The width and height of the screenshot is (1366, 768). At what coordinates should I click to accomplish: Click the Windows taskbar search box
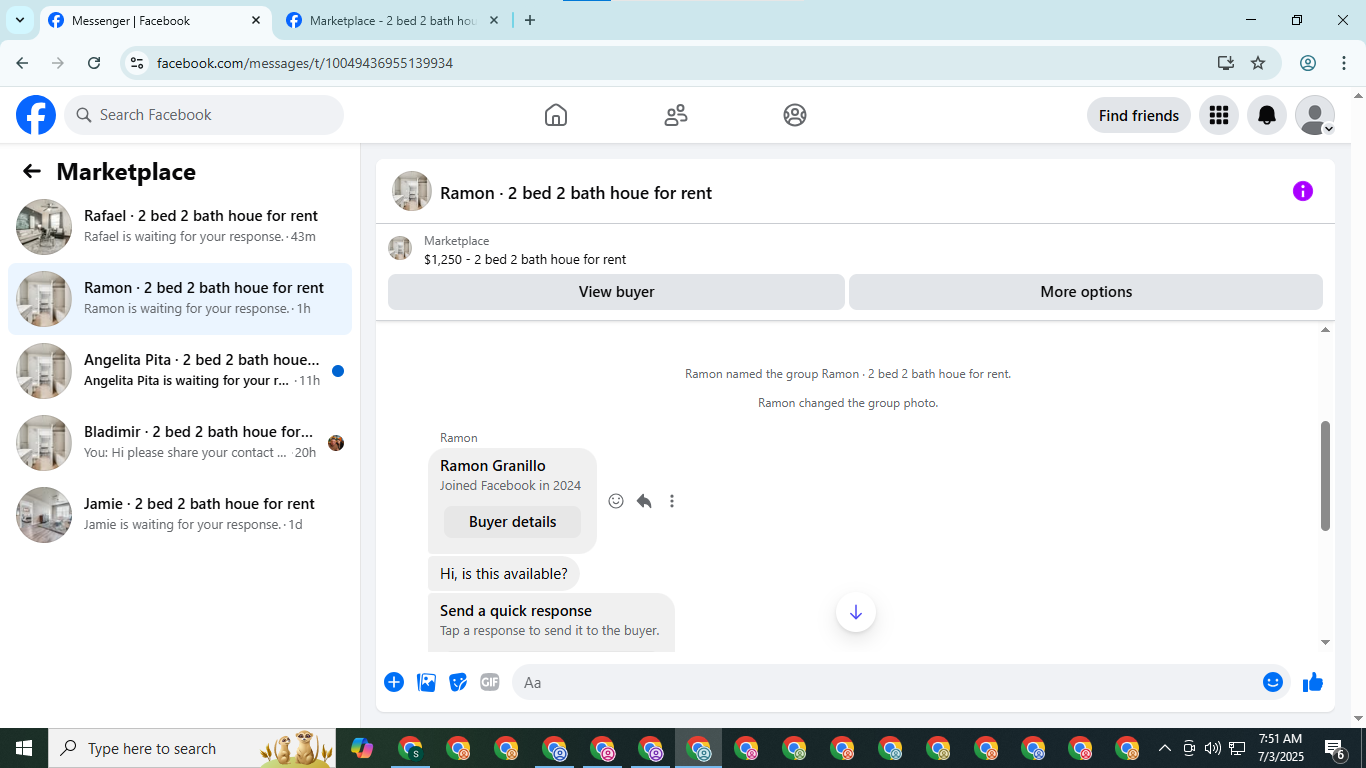(192, 748)
